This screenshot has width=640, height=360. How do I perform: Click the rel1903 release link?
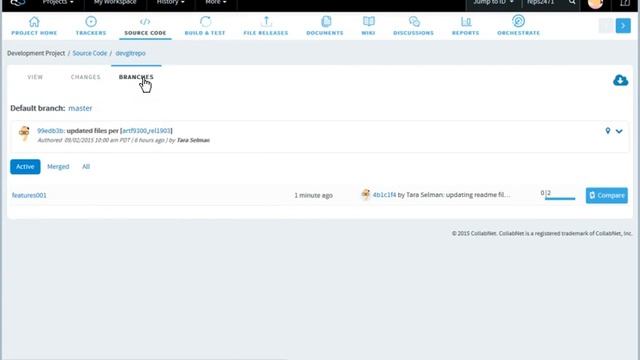[x=159, y=131]
